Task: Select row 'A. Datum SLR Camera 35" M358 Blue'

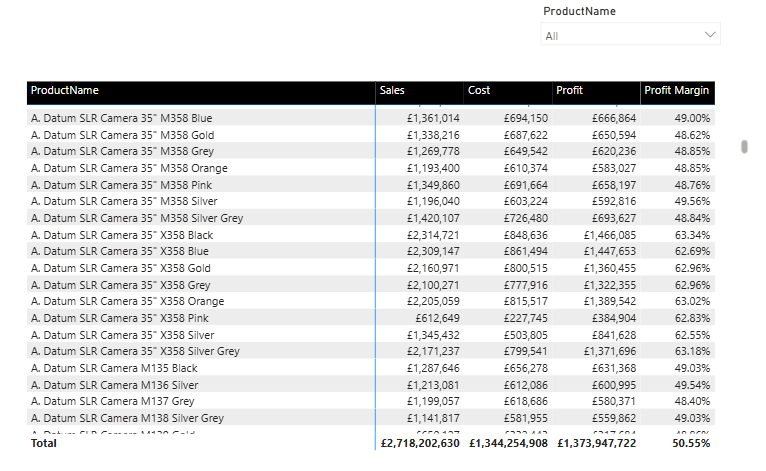Action: click(122, 118)
